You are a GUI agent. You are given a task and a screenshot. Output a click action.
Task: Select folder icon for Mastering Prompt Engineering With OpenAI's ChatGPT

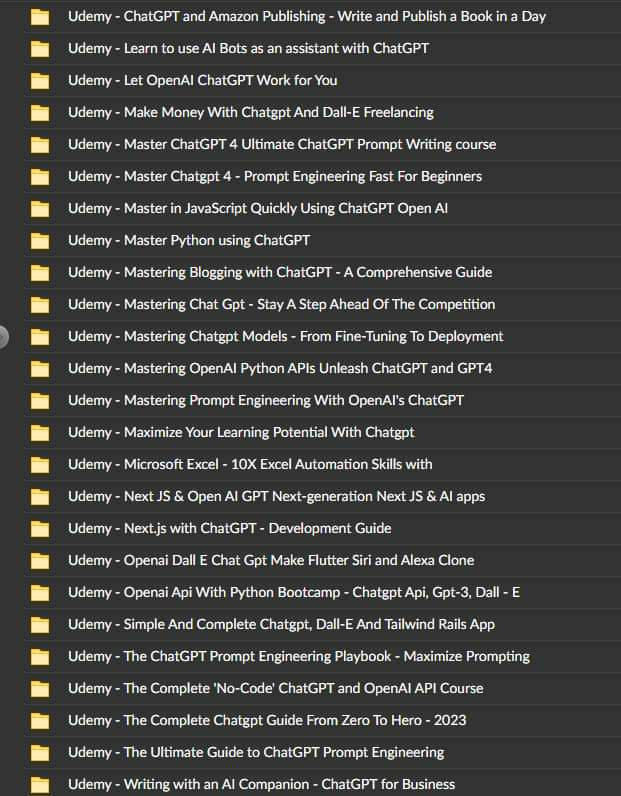pyautogui.click(x=40, y=401)
